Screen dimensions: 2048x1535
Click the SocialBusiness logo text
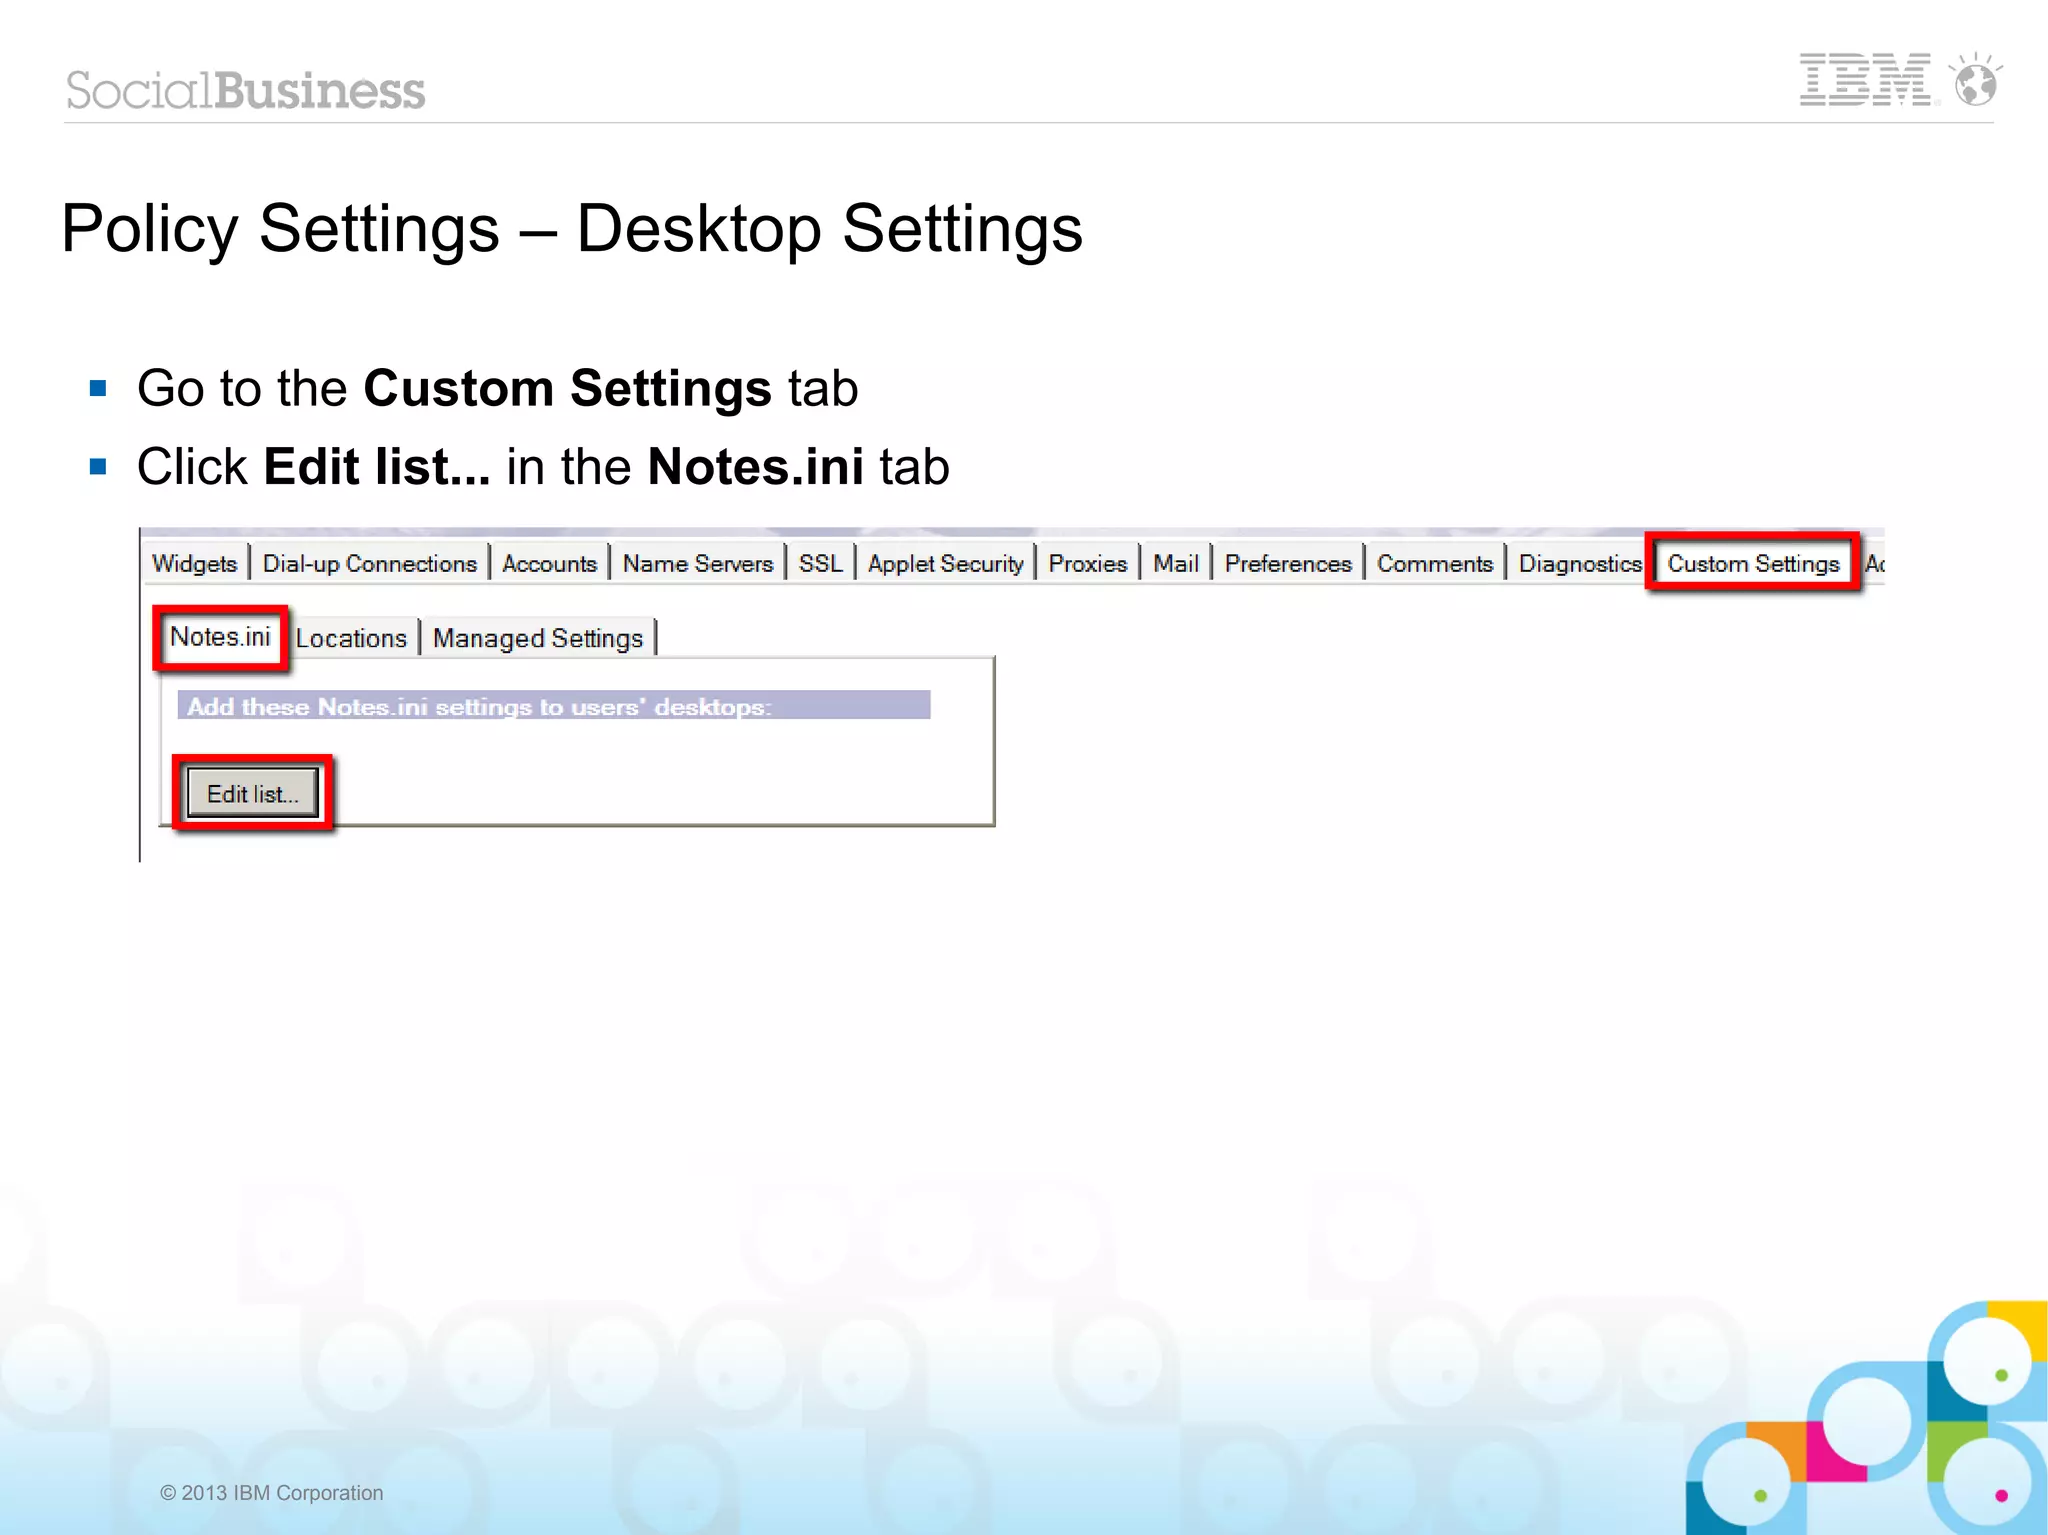(x=245, y=90)
